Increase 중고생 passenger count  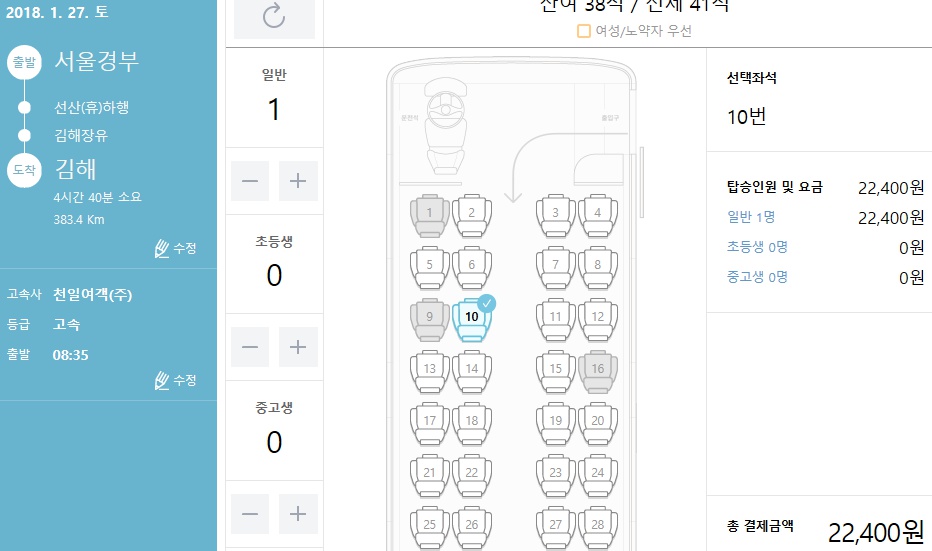click(297, 513)
